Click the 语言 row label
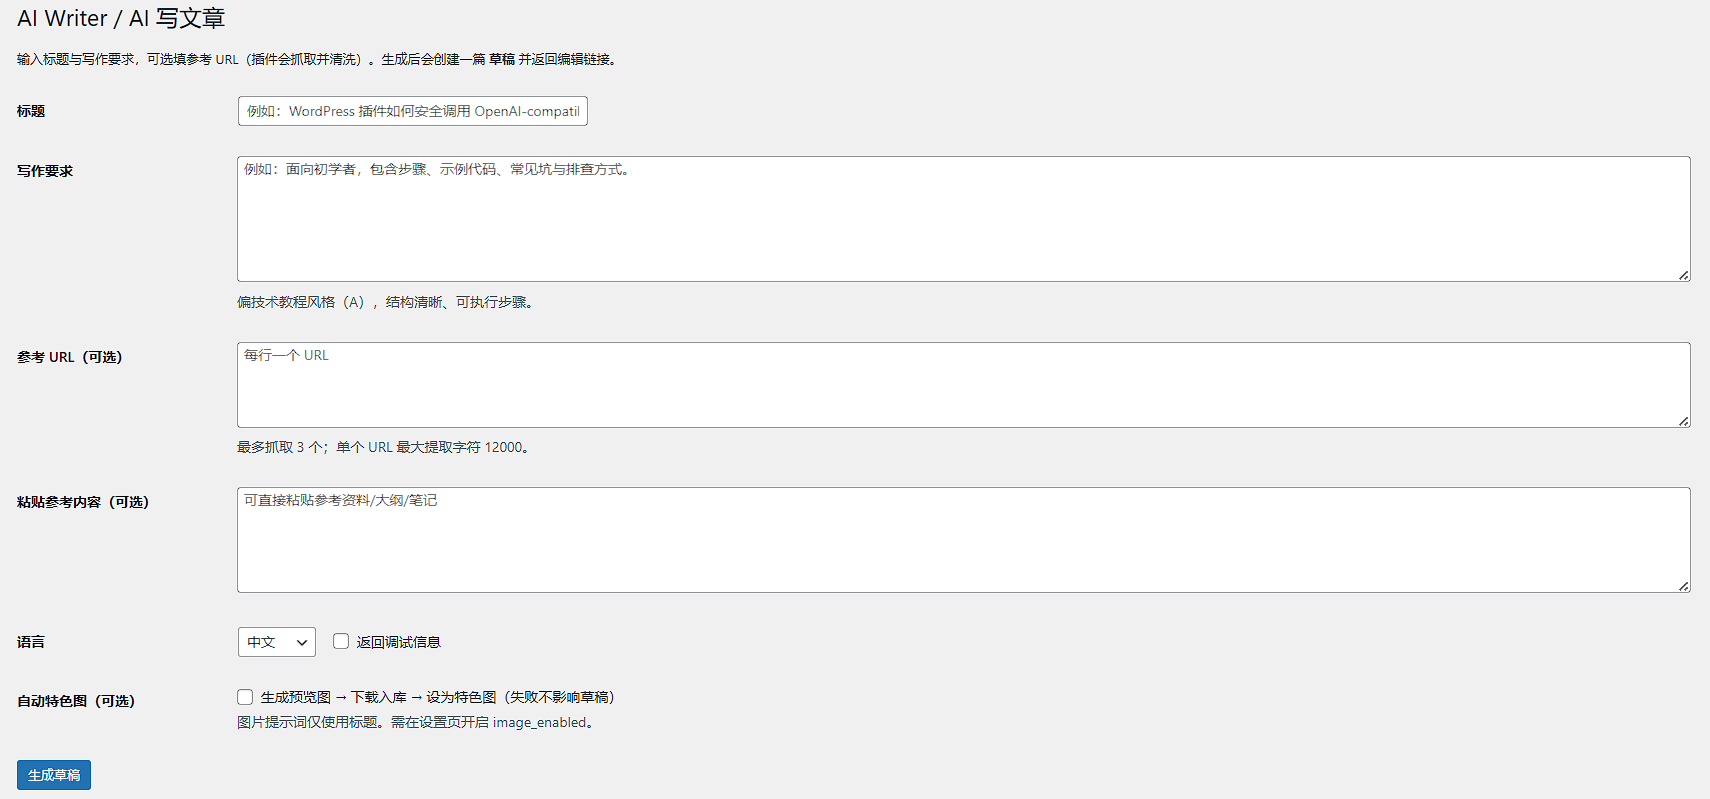Viewport: 1710px width, 799px height. tap(31, 642)
